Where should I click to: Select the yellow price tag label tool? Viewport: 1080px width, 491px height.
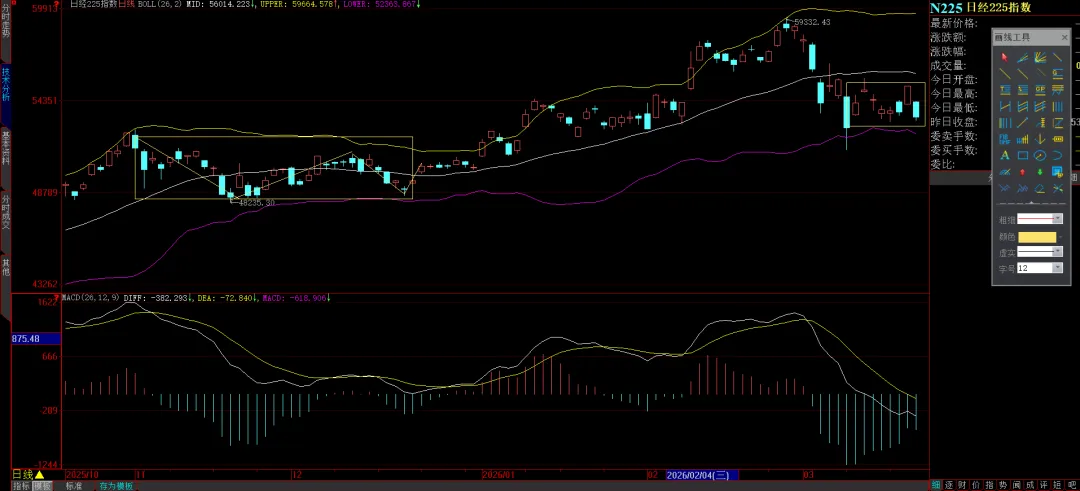[1057, 138]
